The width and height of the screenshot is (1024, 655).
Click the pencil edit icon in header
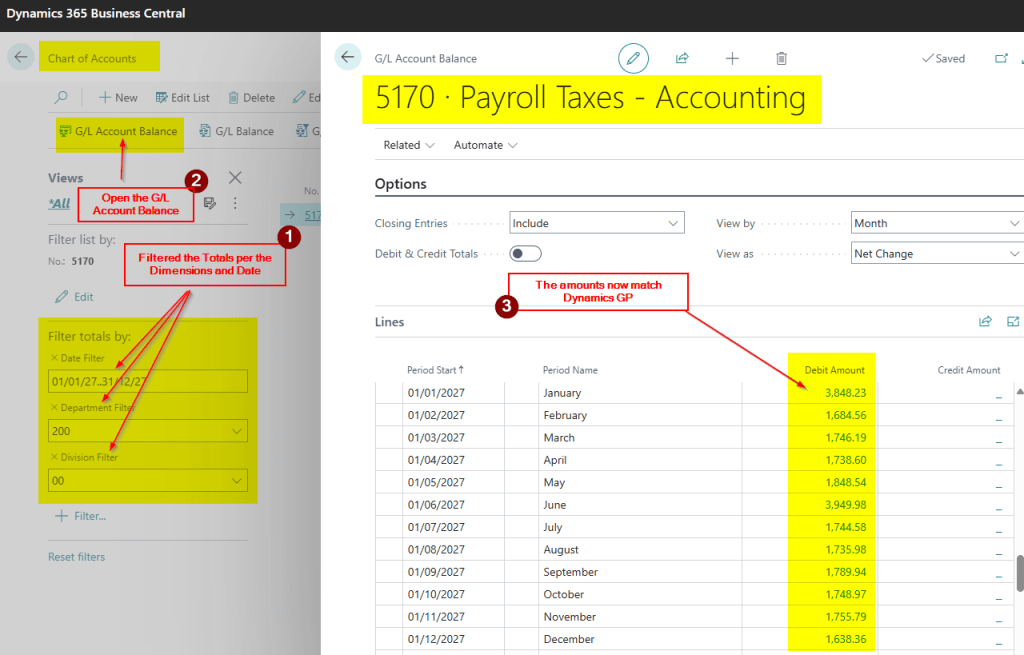632,59
